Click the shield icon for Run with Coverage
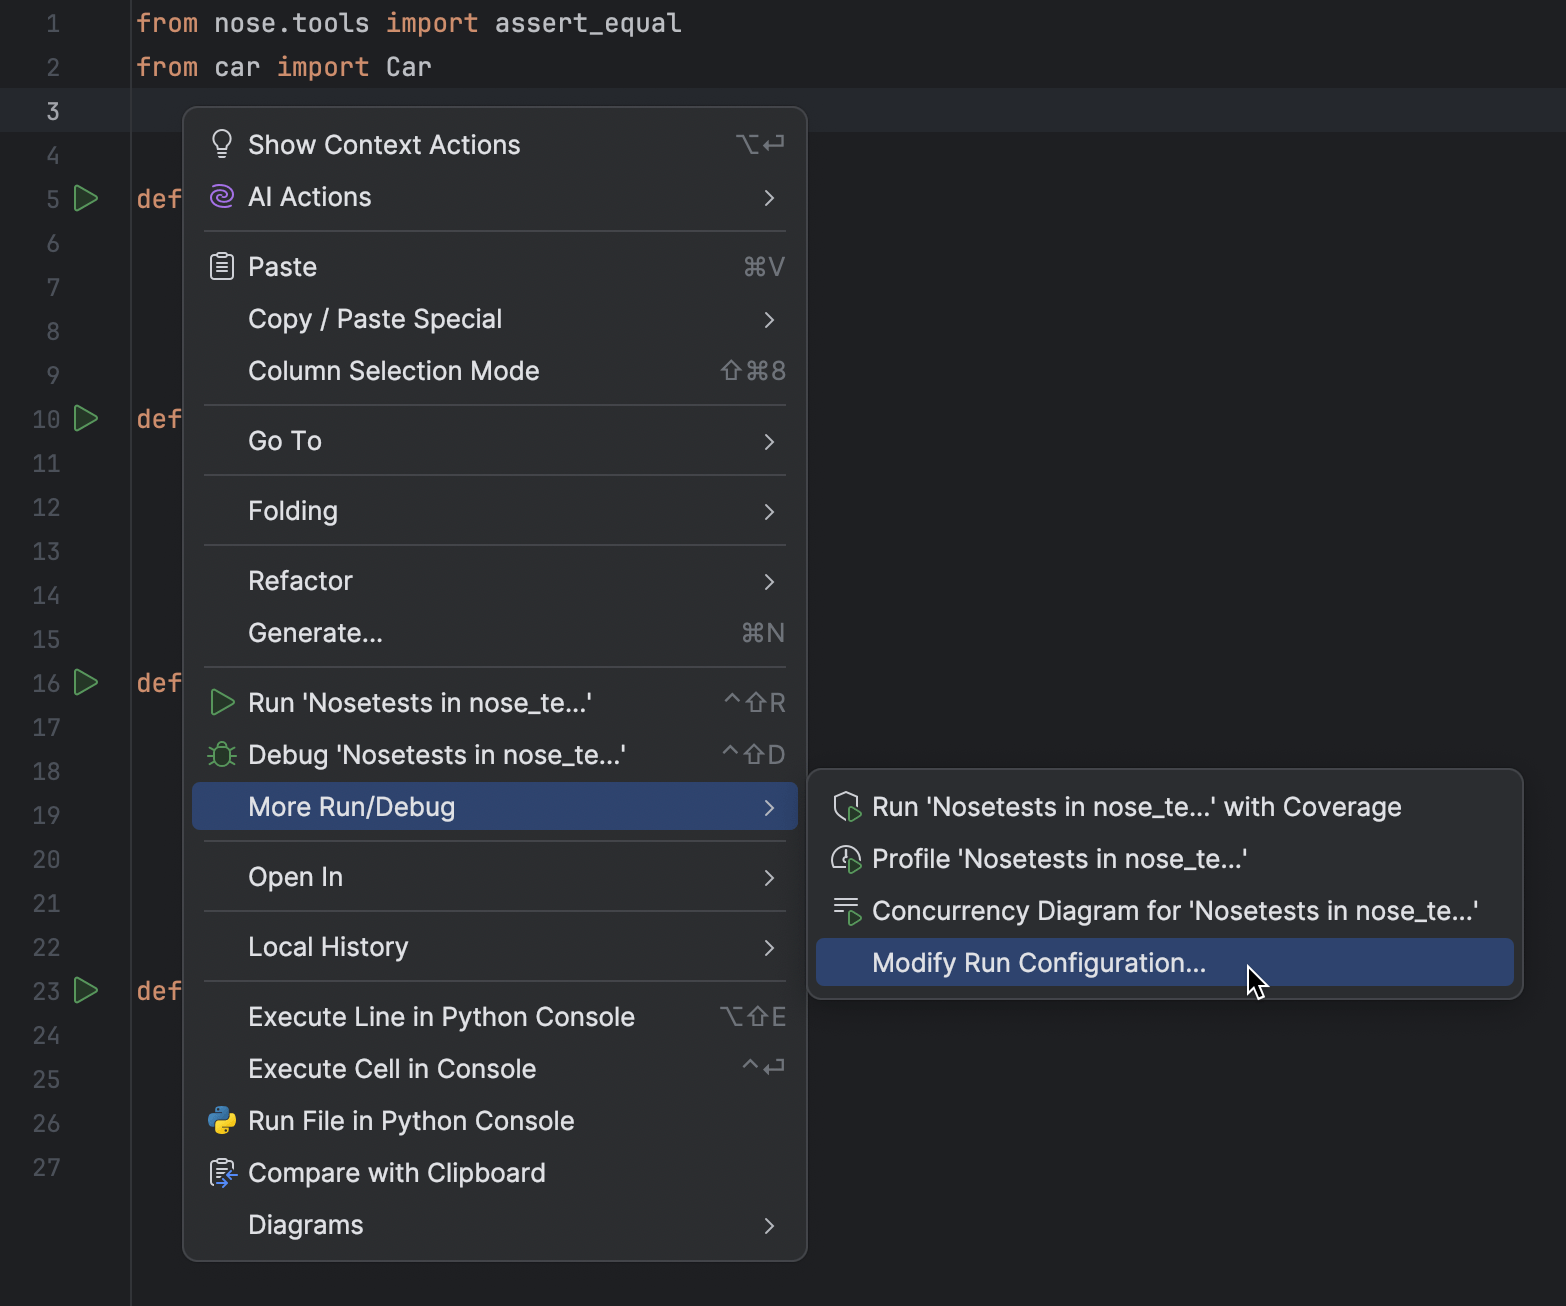The image size is (1566, 1306). click(846, 806)
